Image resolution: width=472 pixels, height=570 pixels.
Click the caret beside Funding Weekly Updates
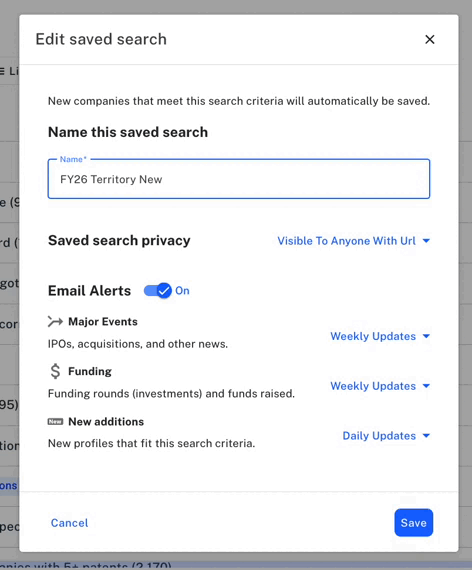[x=426, y=386]
